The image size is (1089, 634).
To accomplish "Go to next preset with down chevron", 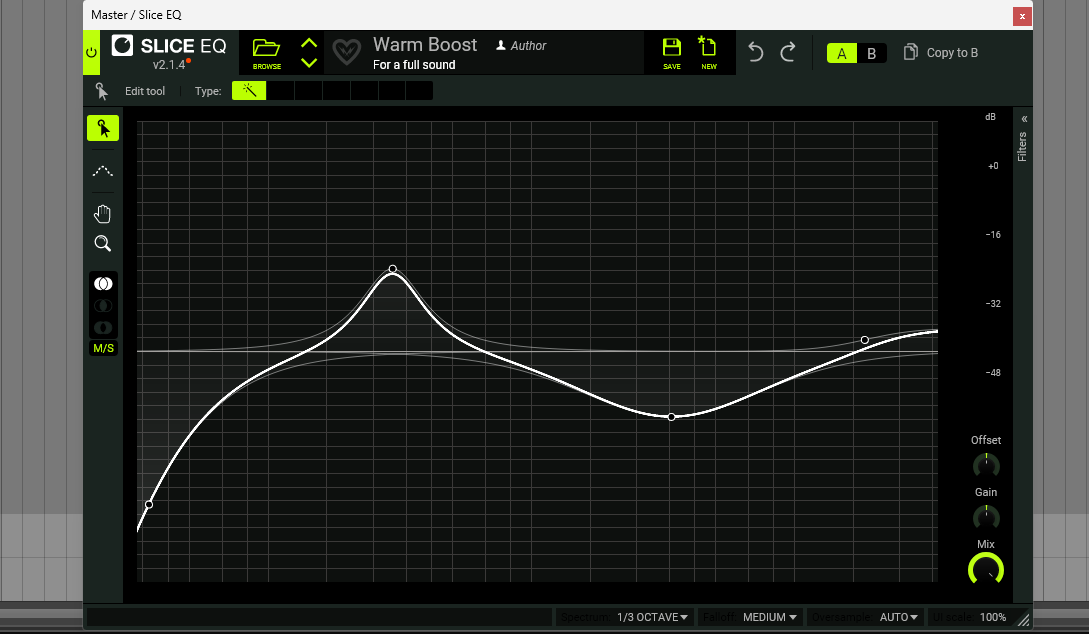I will [309, 62].
